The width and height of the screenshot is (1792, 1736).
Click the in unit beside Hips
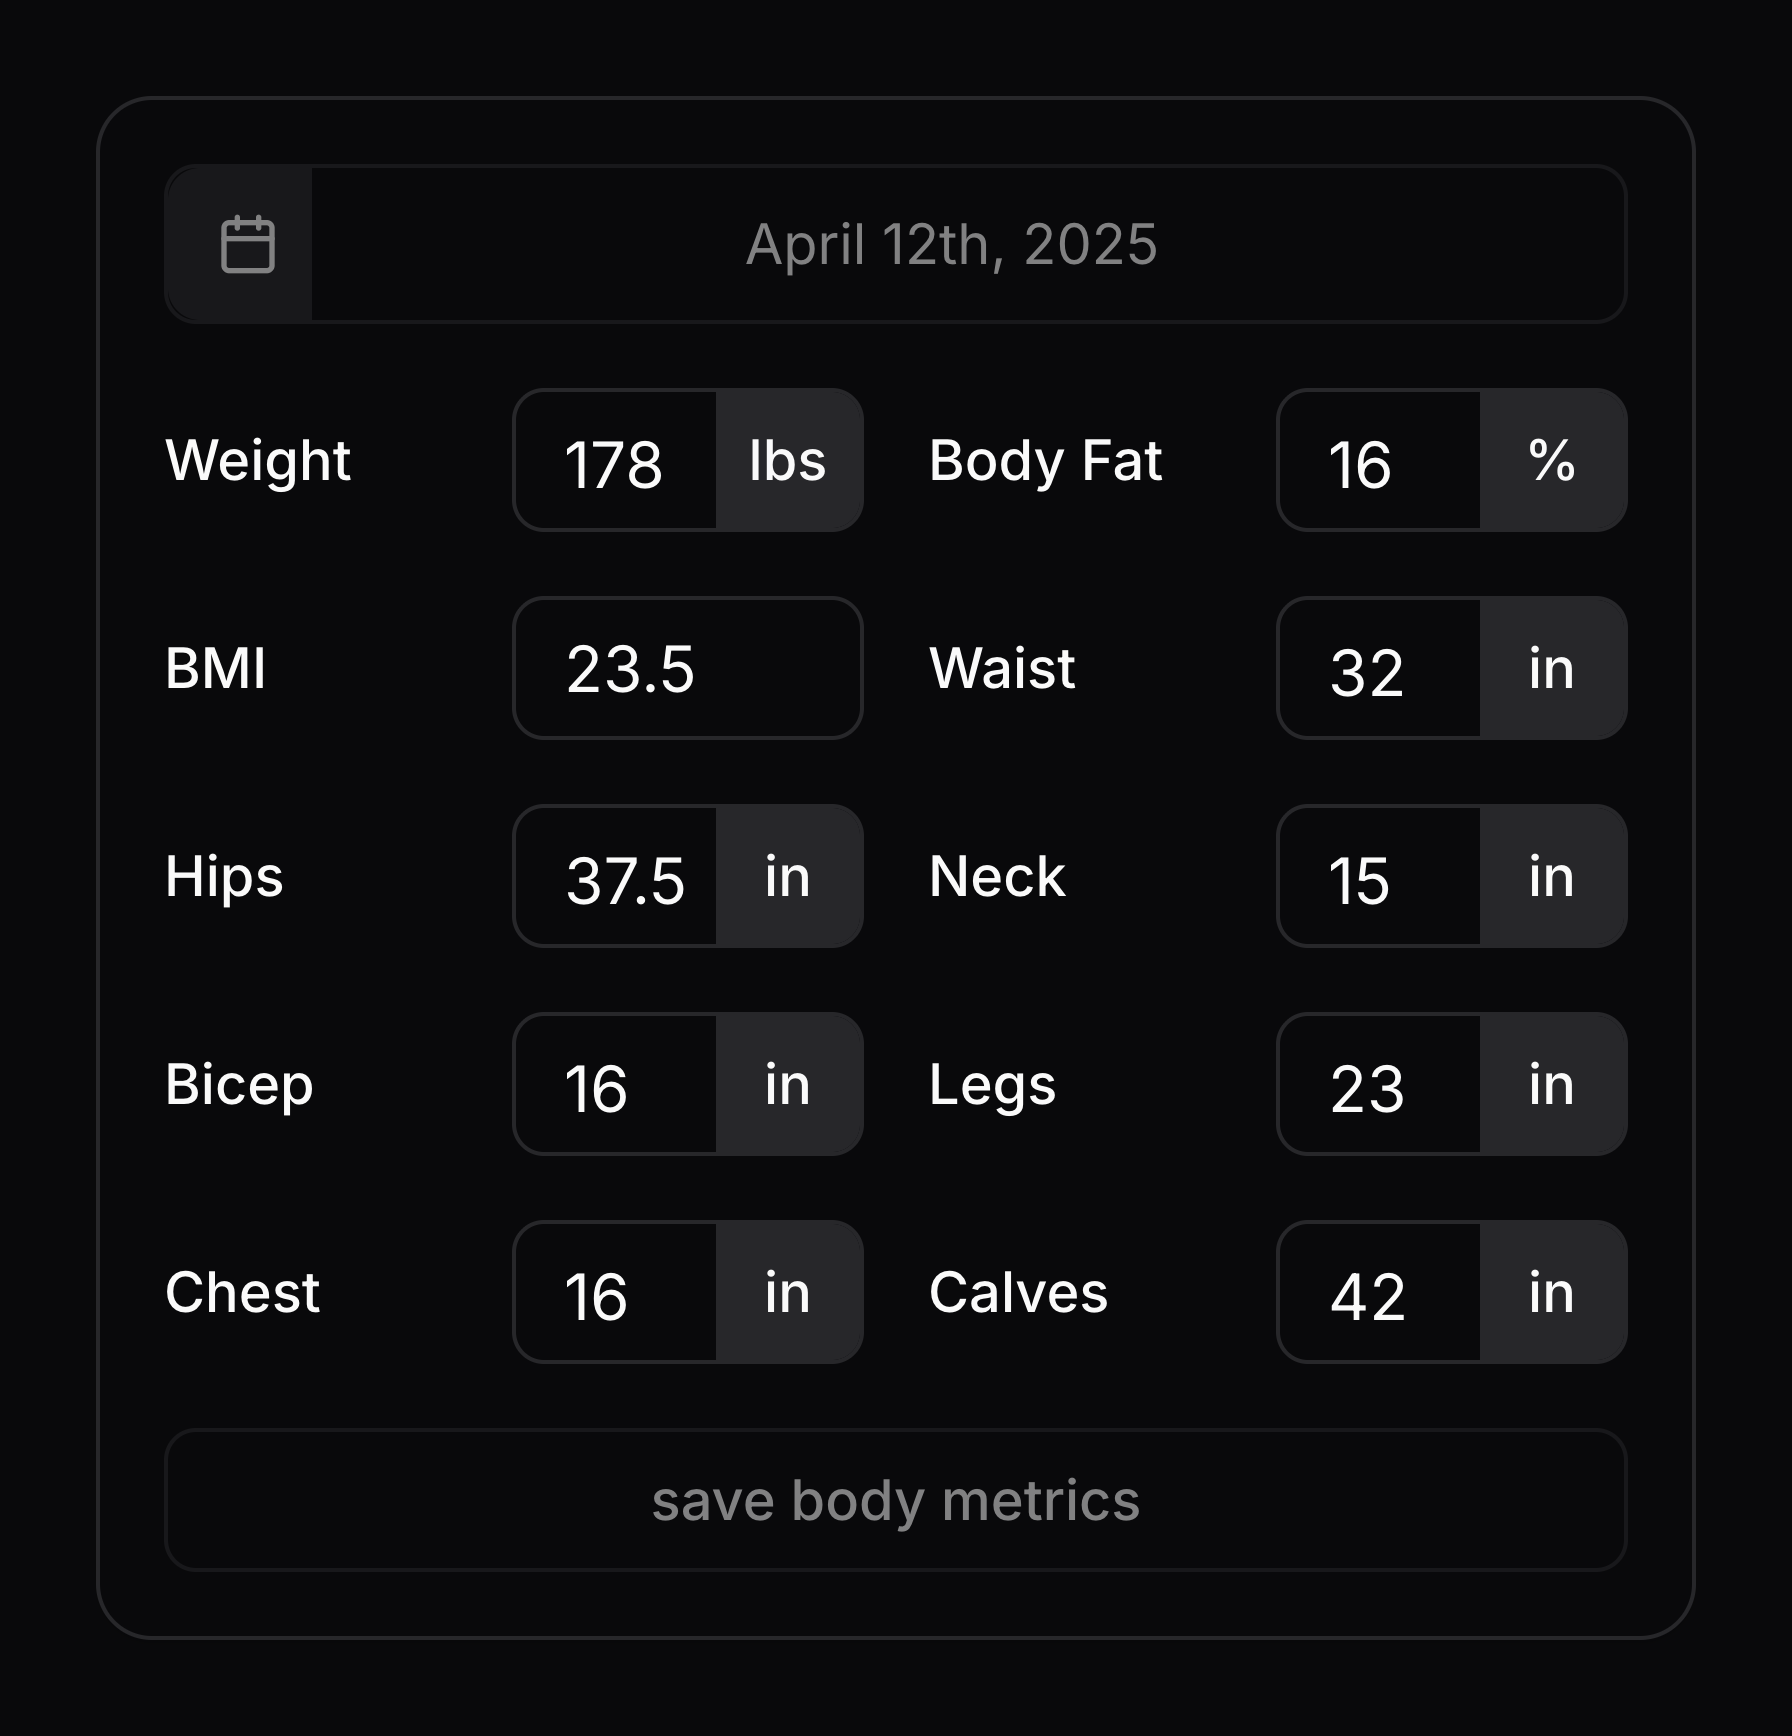[788, 877]
